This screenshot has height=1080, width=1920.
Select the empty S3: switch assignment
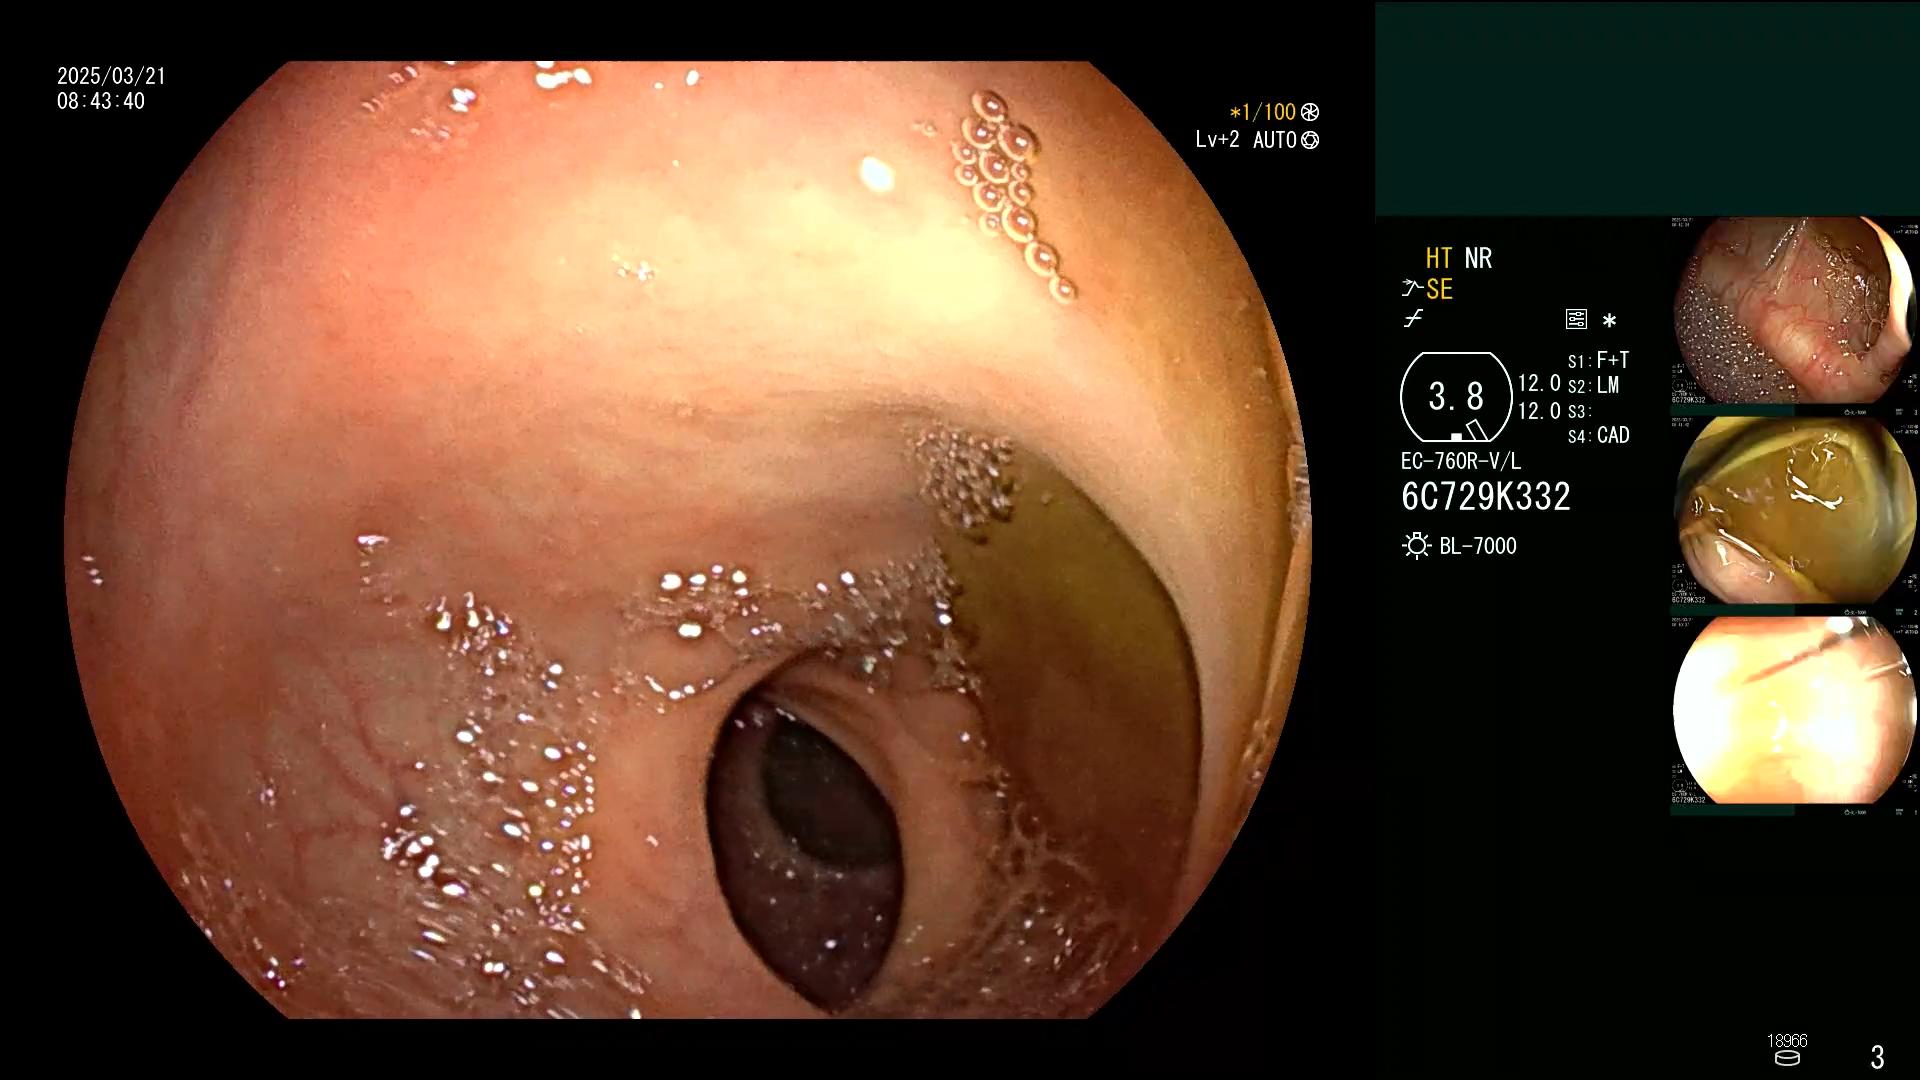[x=1578, y=411]
